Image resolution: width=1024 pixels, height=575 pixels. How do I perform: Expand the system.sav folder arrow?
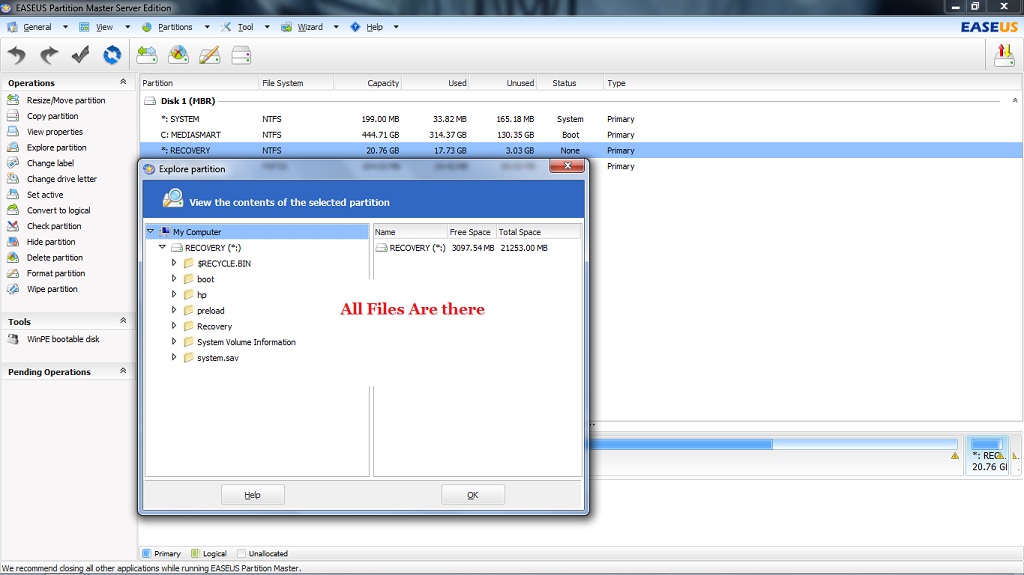pyautogui.click(x=174, y=357)
